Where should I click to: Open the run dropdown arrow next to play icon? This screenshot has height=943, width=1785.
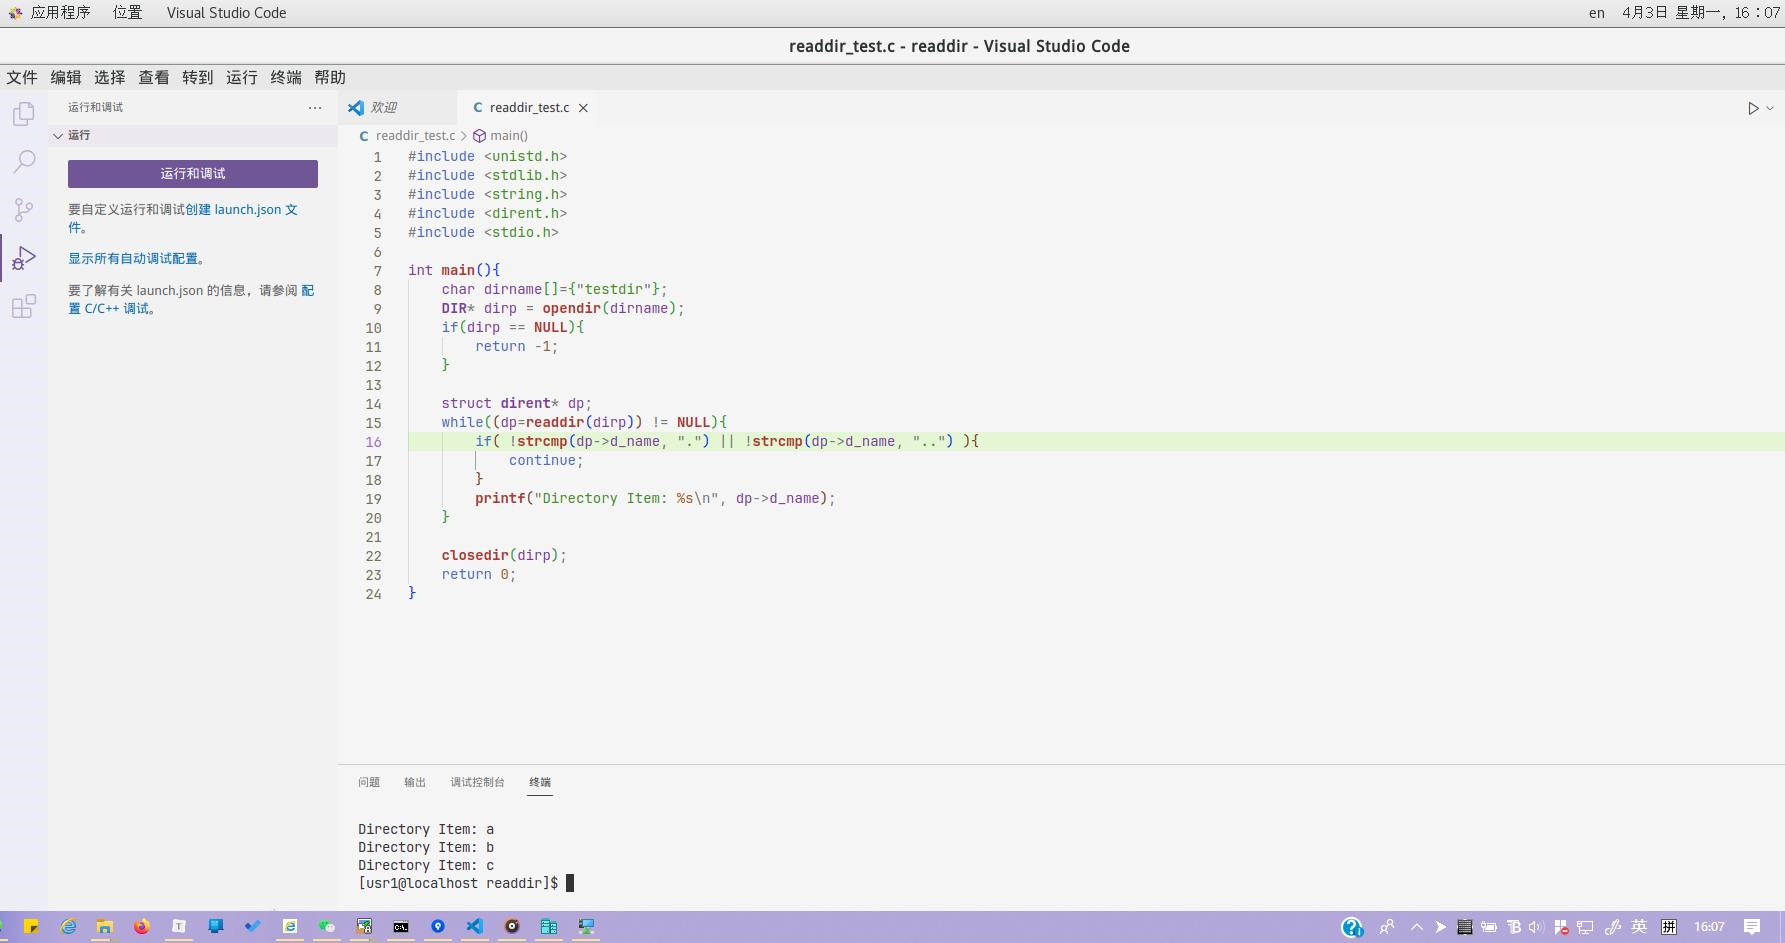1770,108
